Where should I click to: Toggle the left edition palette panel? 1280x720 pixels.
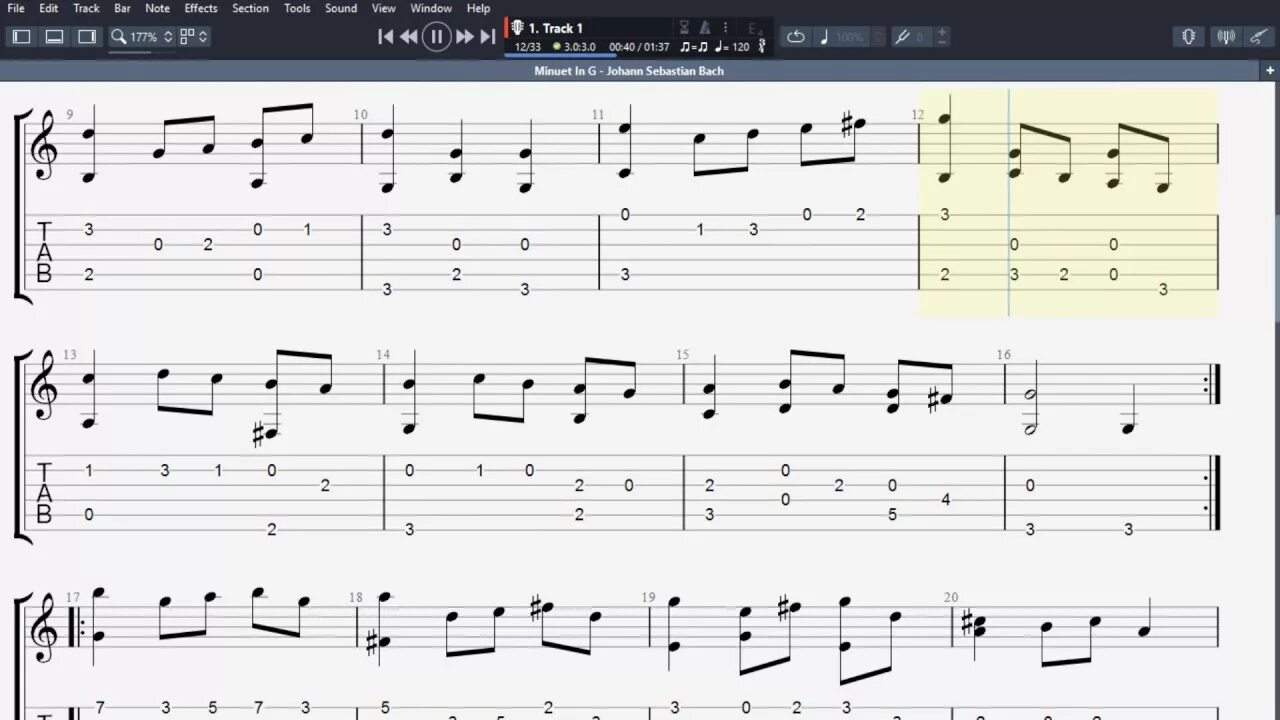pyautogui.click(x=21, y=37)
